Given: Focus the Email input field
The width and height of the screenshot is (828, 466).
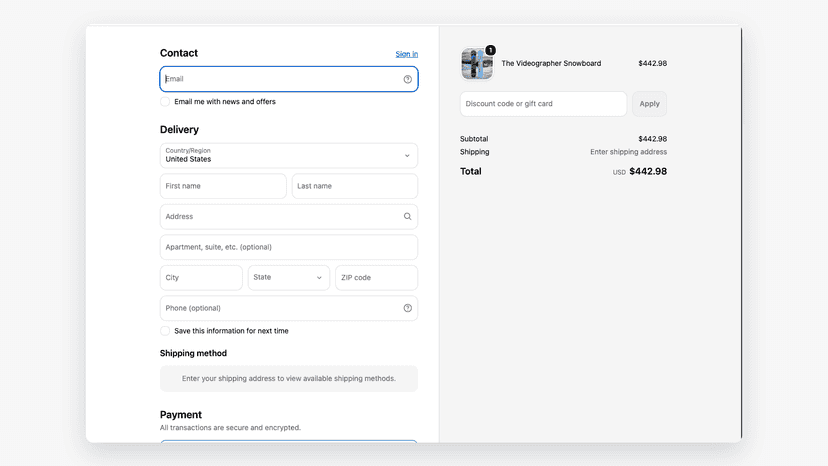Looking at the screenshot, I should click(x=289, y=79).
